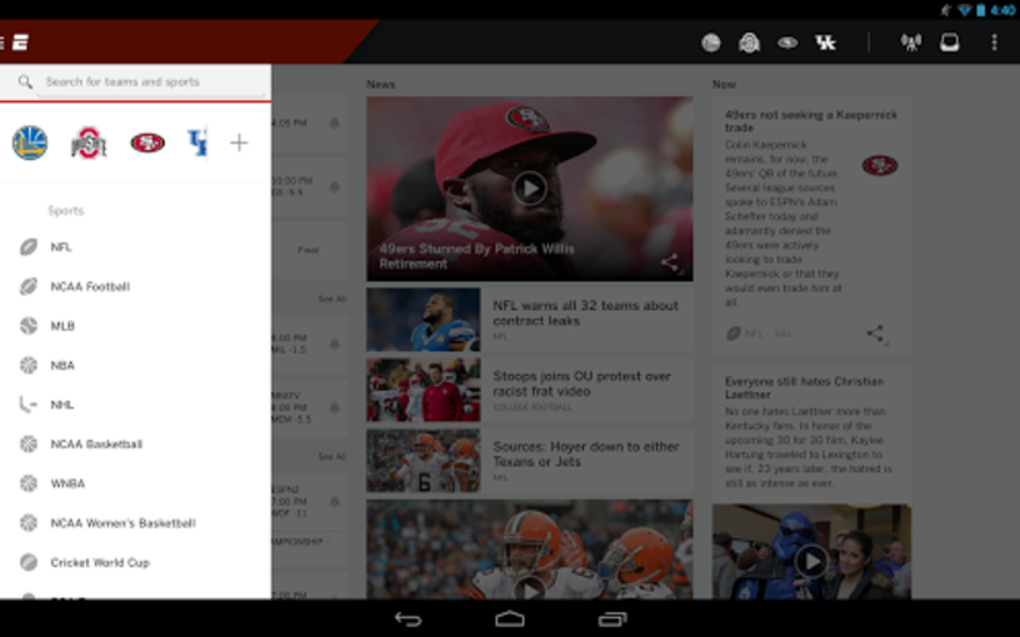
Task: Open MLB in the Sports list
Action: (135, 325)
